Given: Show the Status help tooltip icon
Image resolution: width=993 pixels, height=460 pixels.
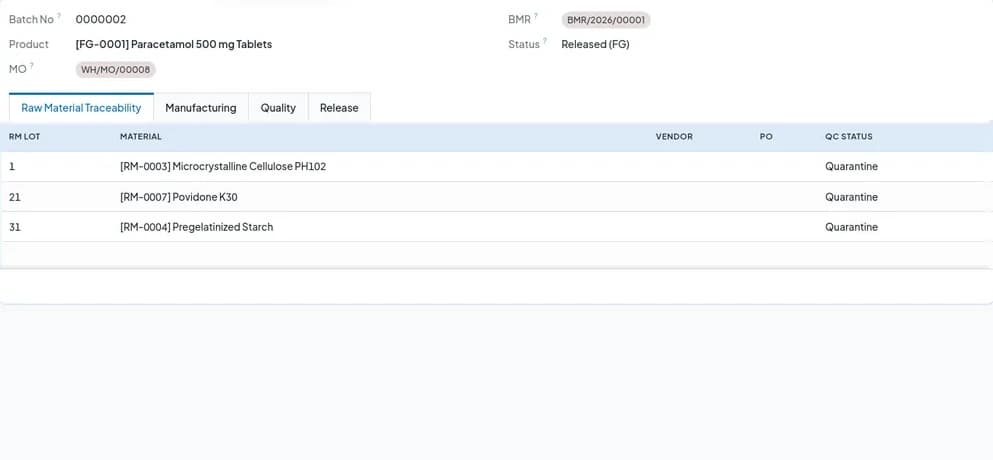Looking at the screenshot, I should 545,41.
